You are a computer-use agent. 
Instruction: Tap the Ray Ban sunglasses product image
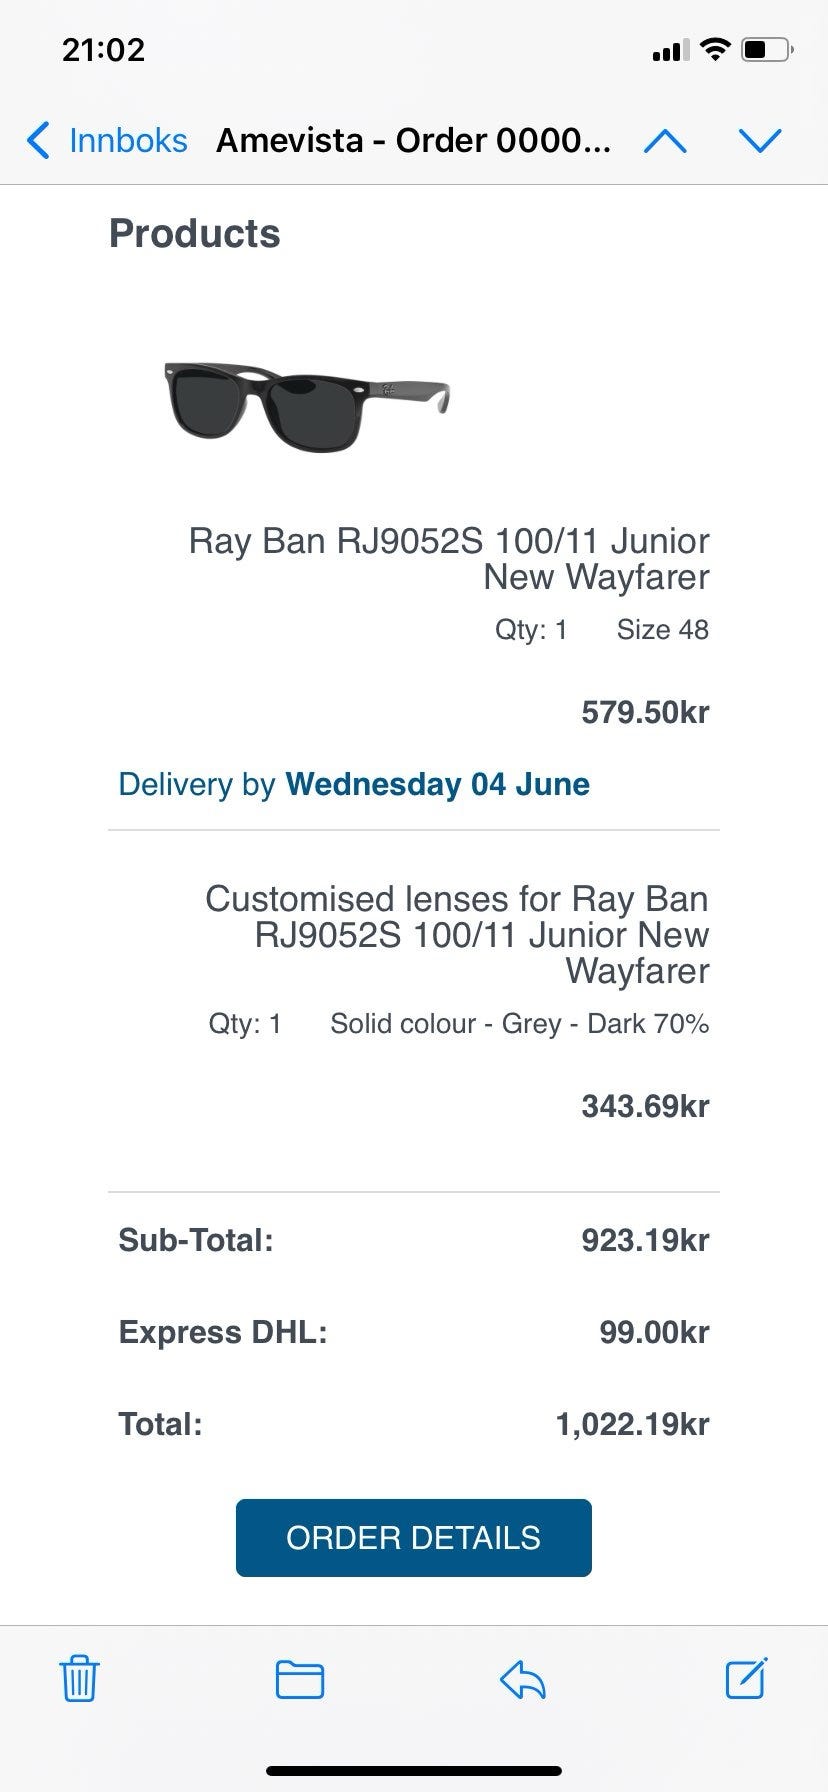(x=307, y=405)
